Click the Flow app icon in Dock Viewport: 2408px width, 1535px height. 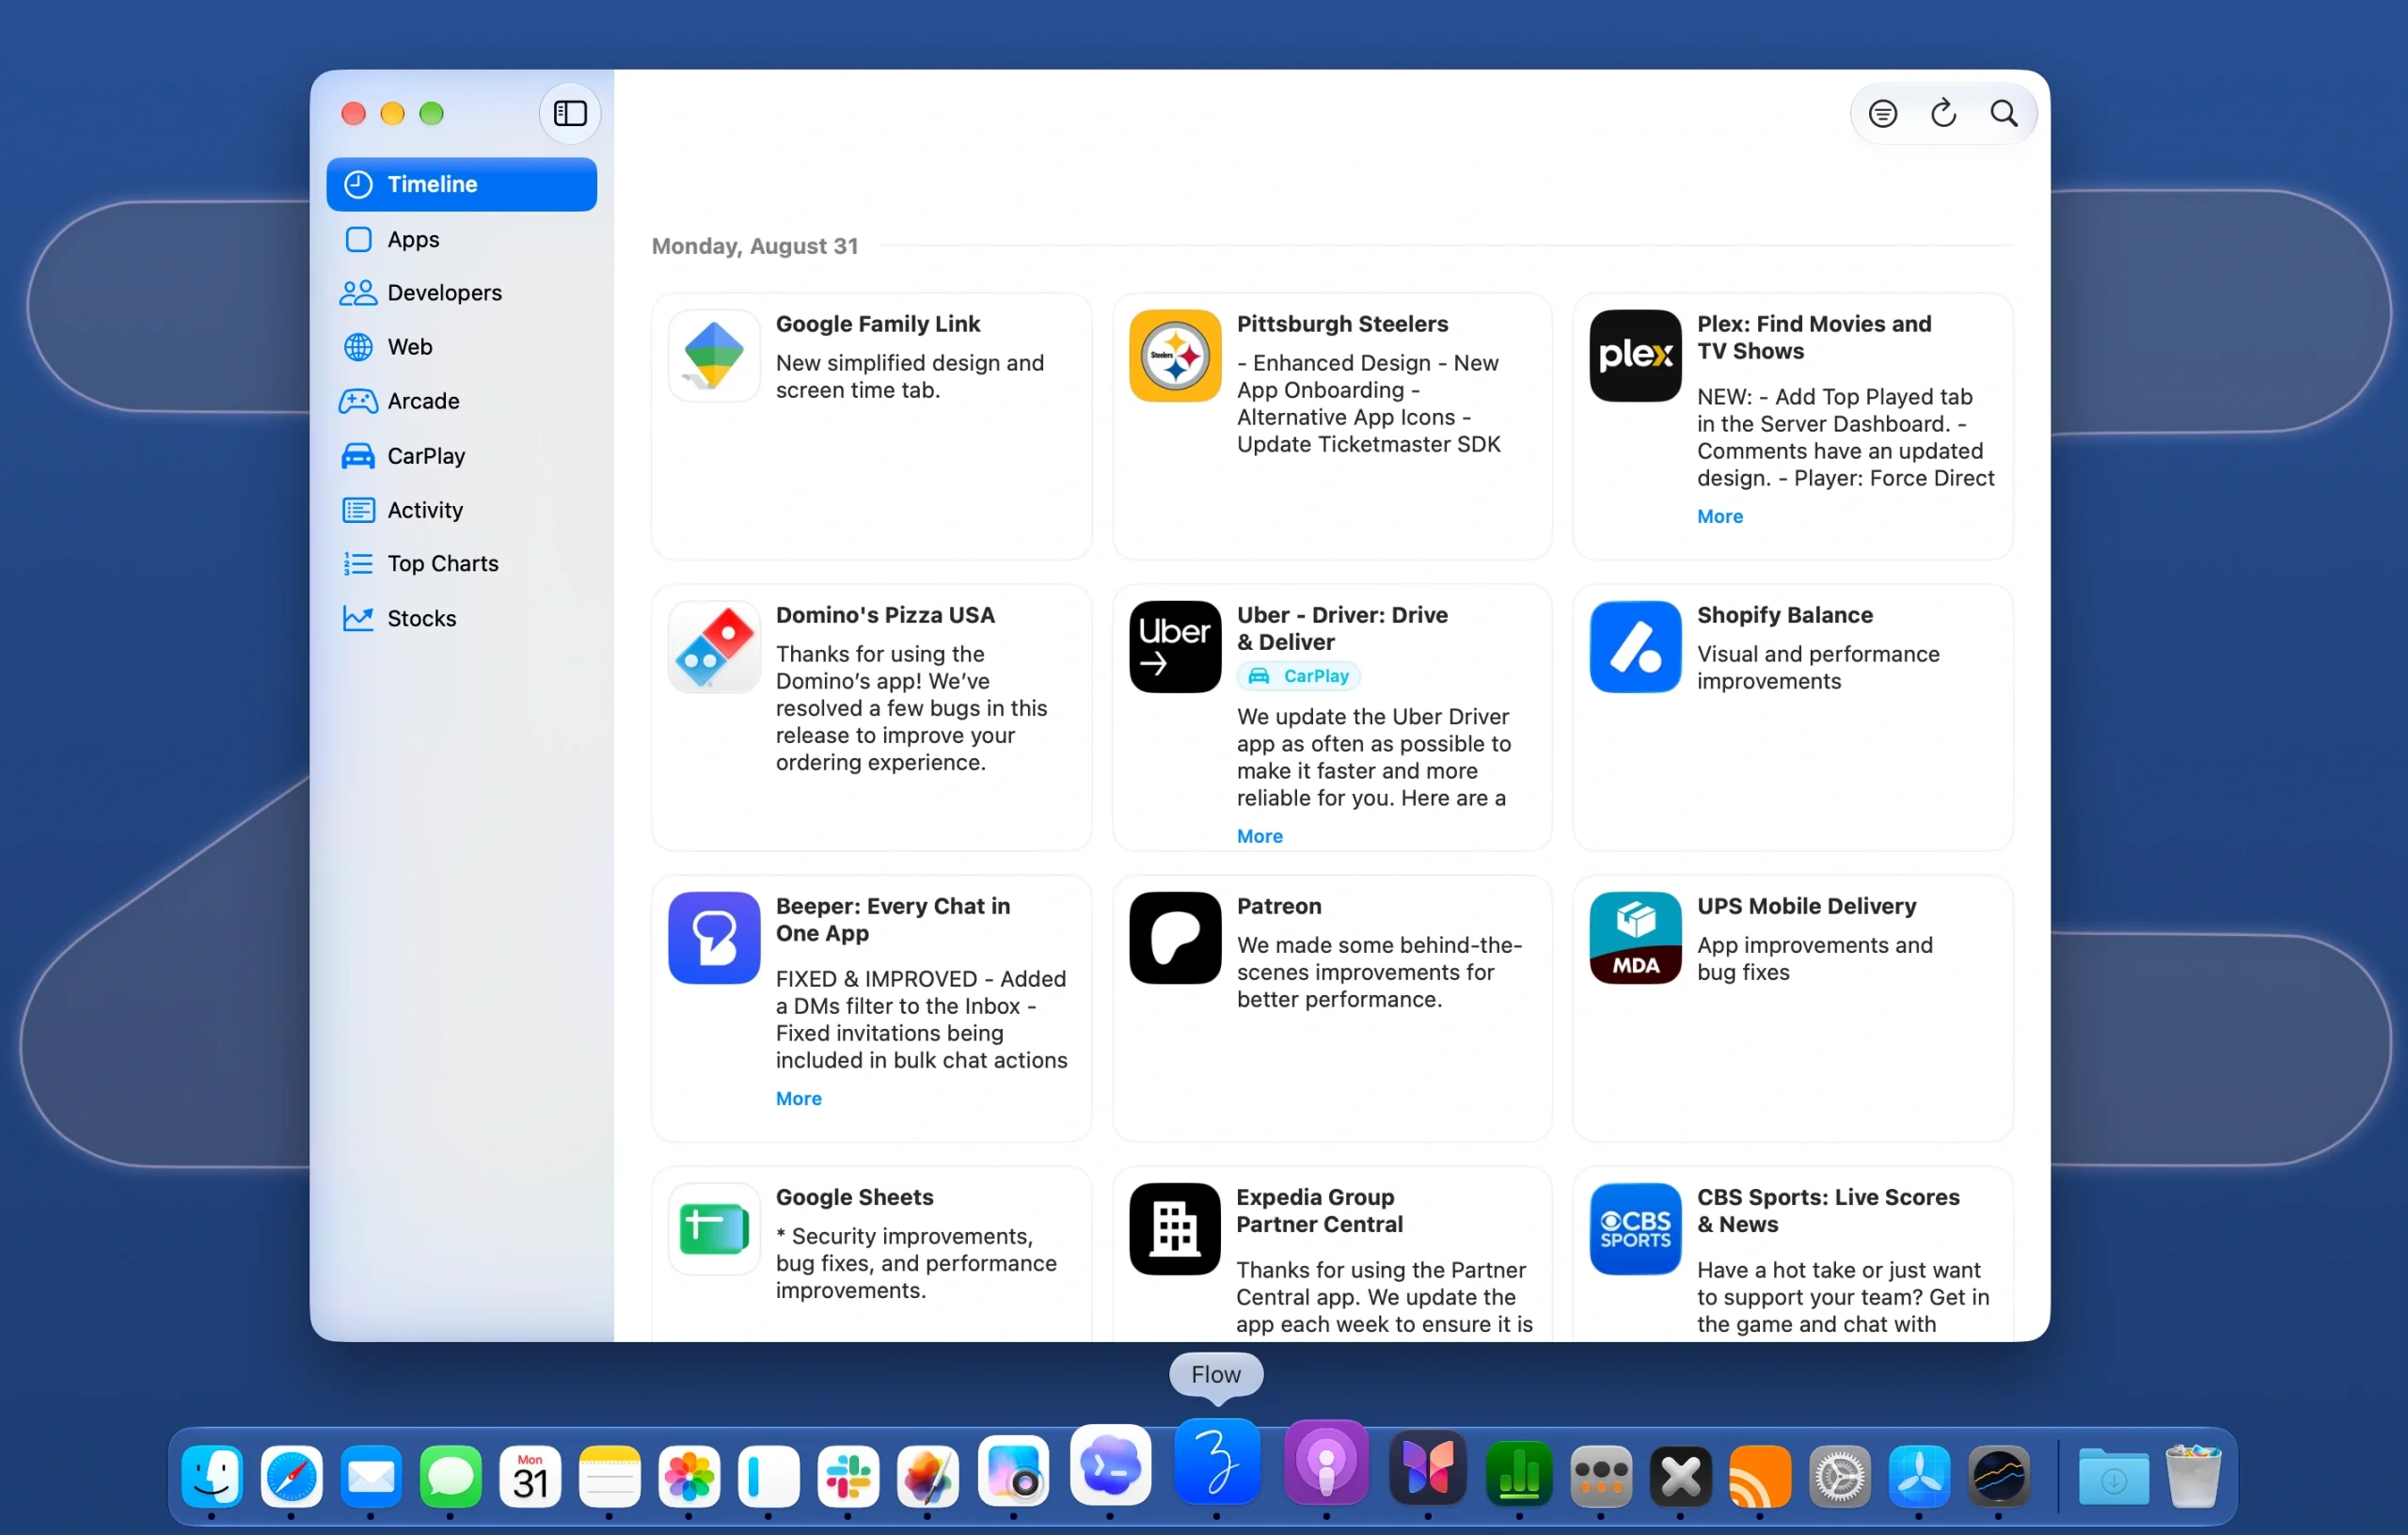(1216, 1462)
